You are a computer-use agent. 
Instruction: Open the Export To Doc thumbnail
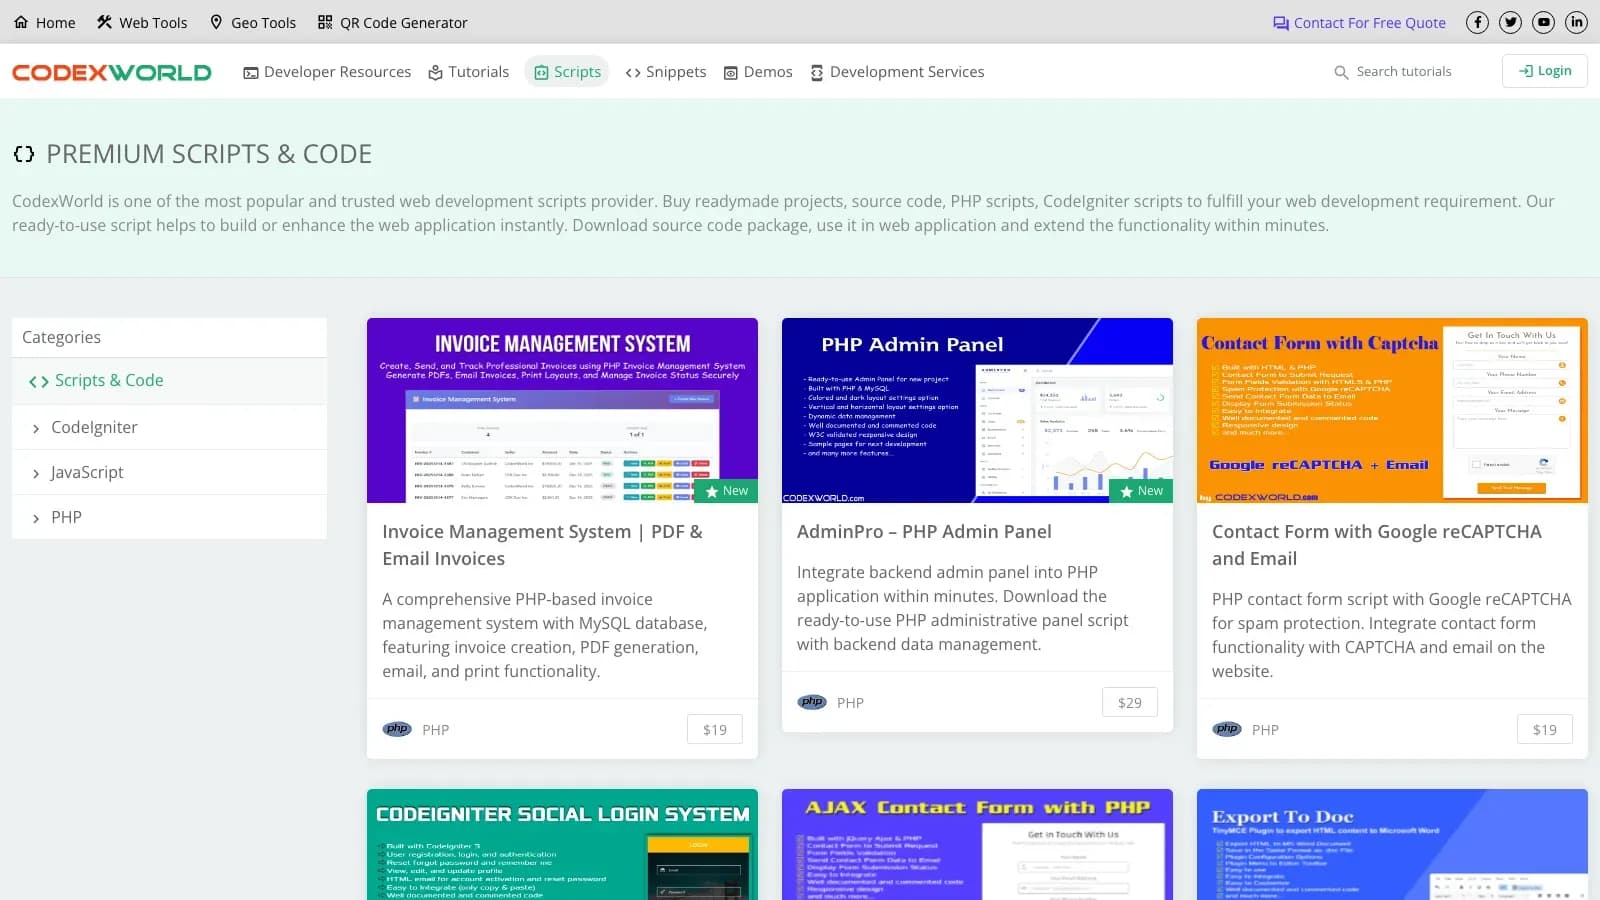click(x=1392, y=844)
